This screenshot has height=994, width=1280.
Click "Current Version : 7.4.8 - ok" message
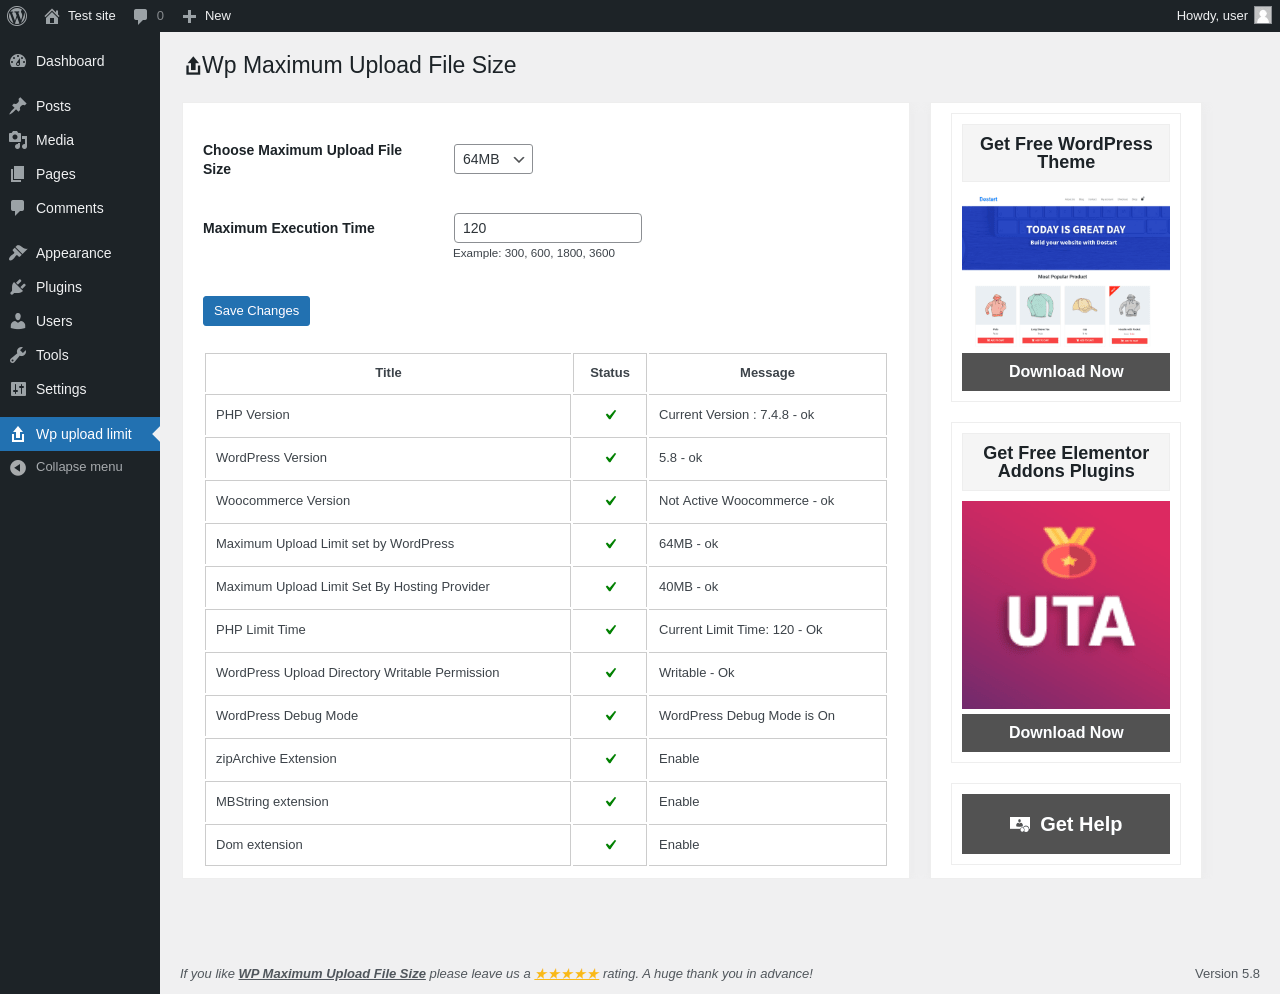[x=736, y=415]
